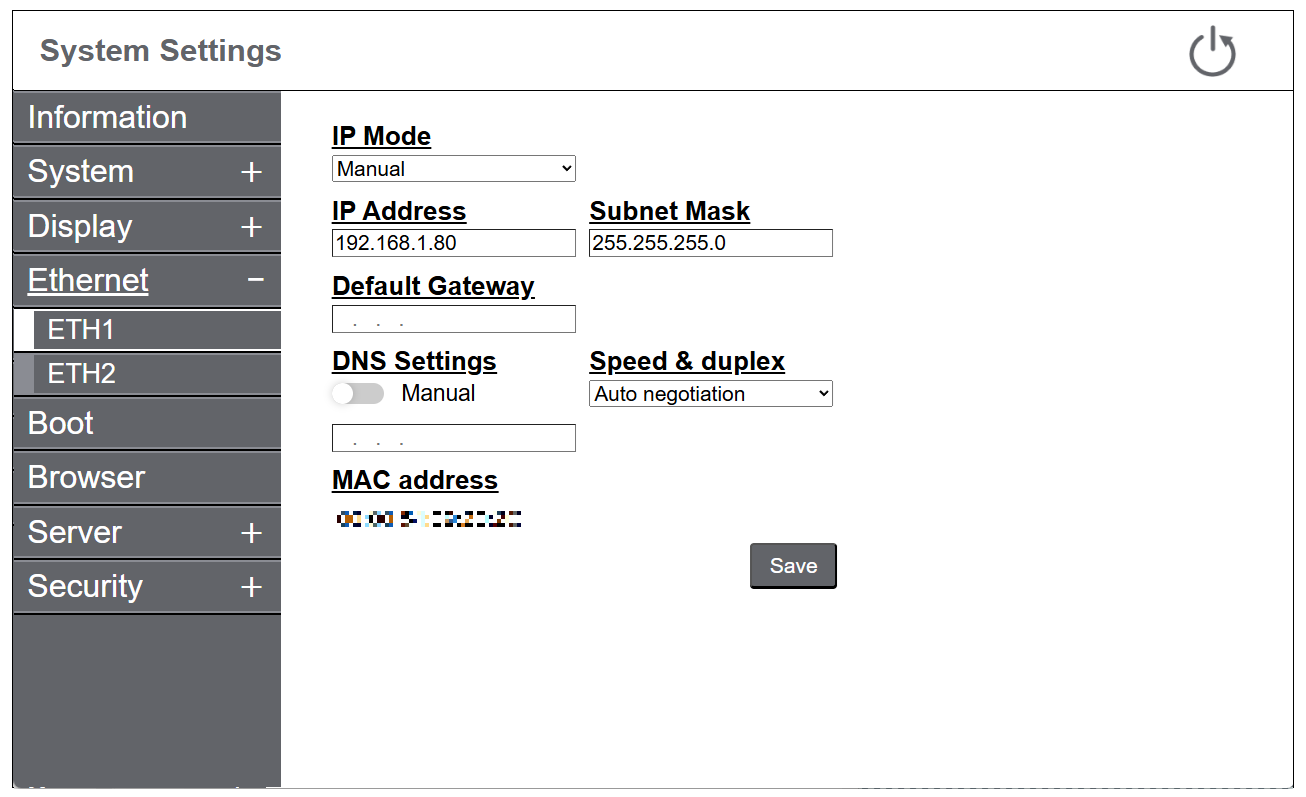Open the Boot settings page
The height and width of the screenshot is (797, 1306).
61,423
